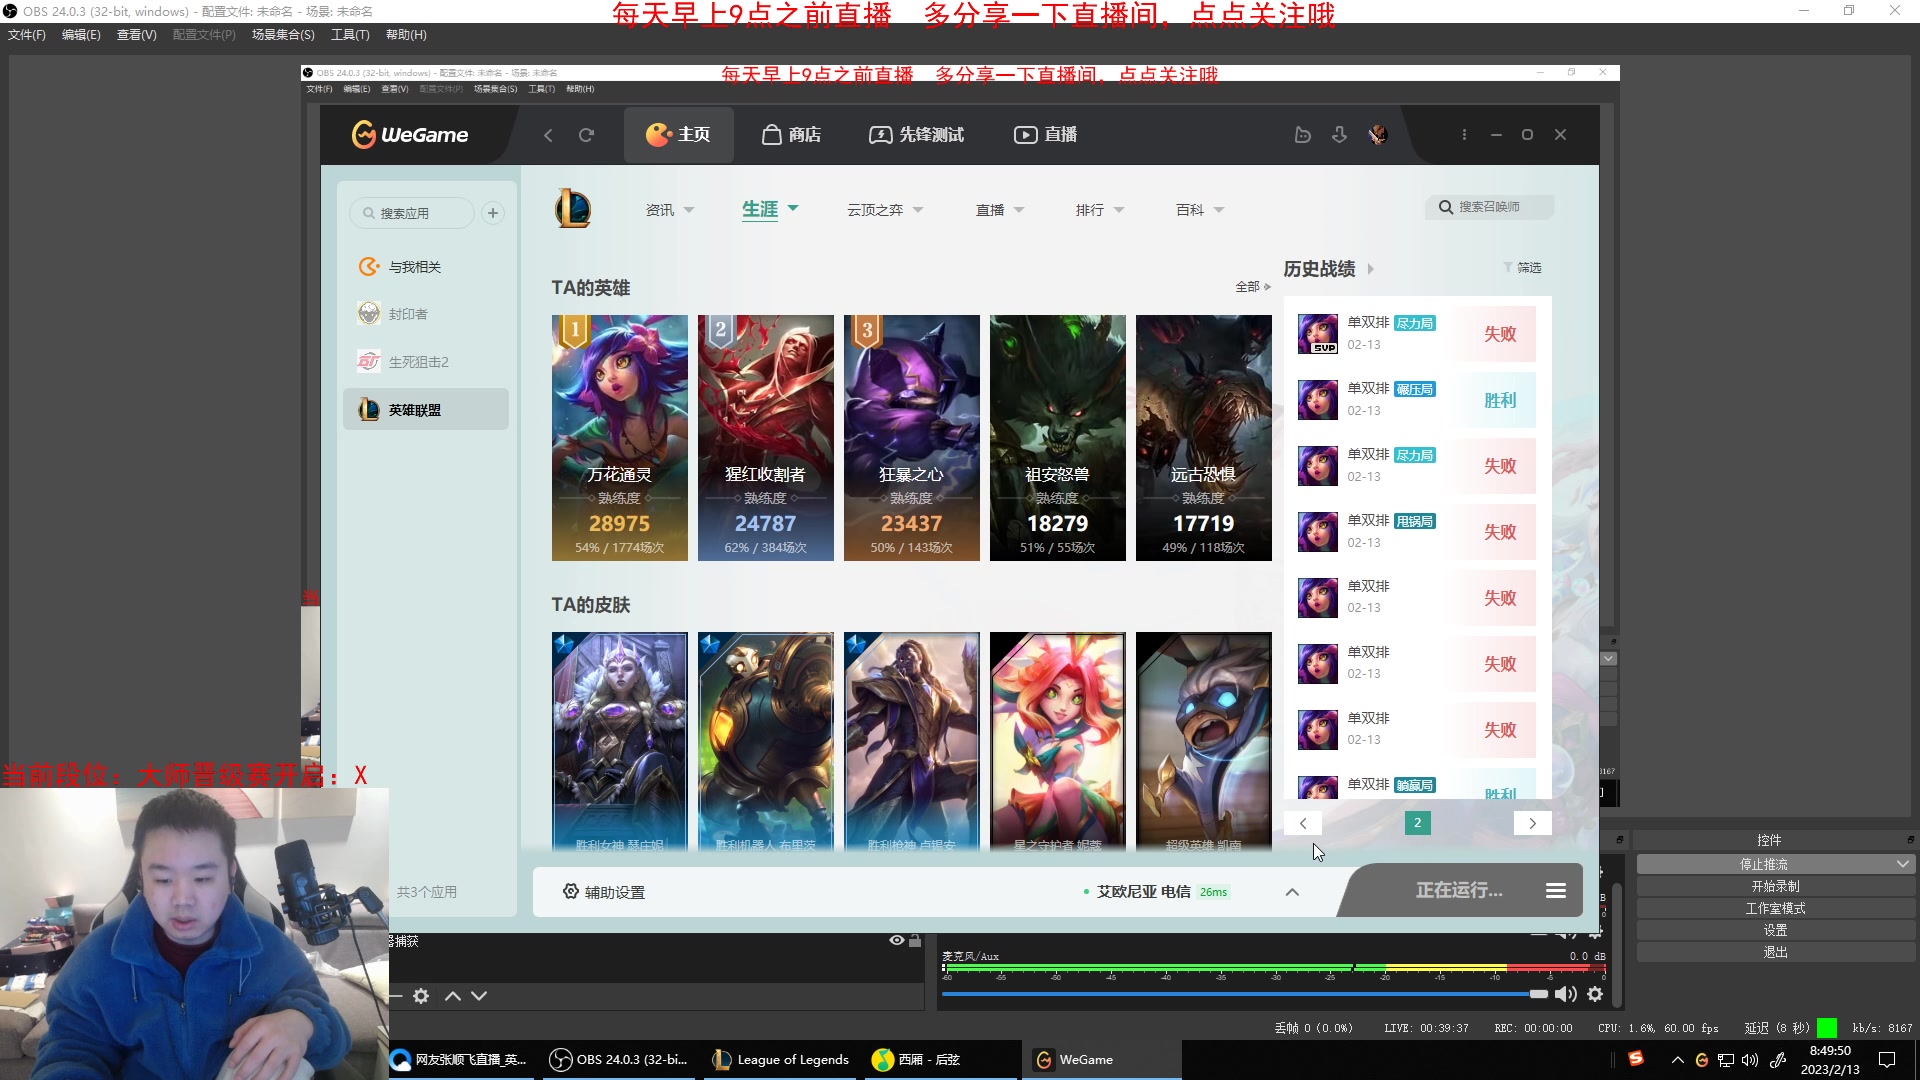Screen dimensions: 1920x1080
Task: Select page 2 in match history
Action: coord(1417,823)
